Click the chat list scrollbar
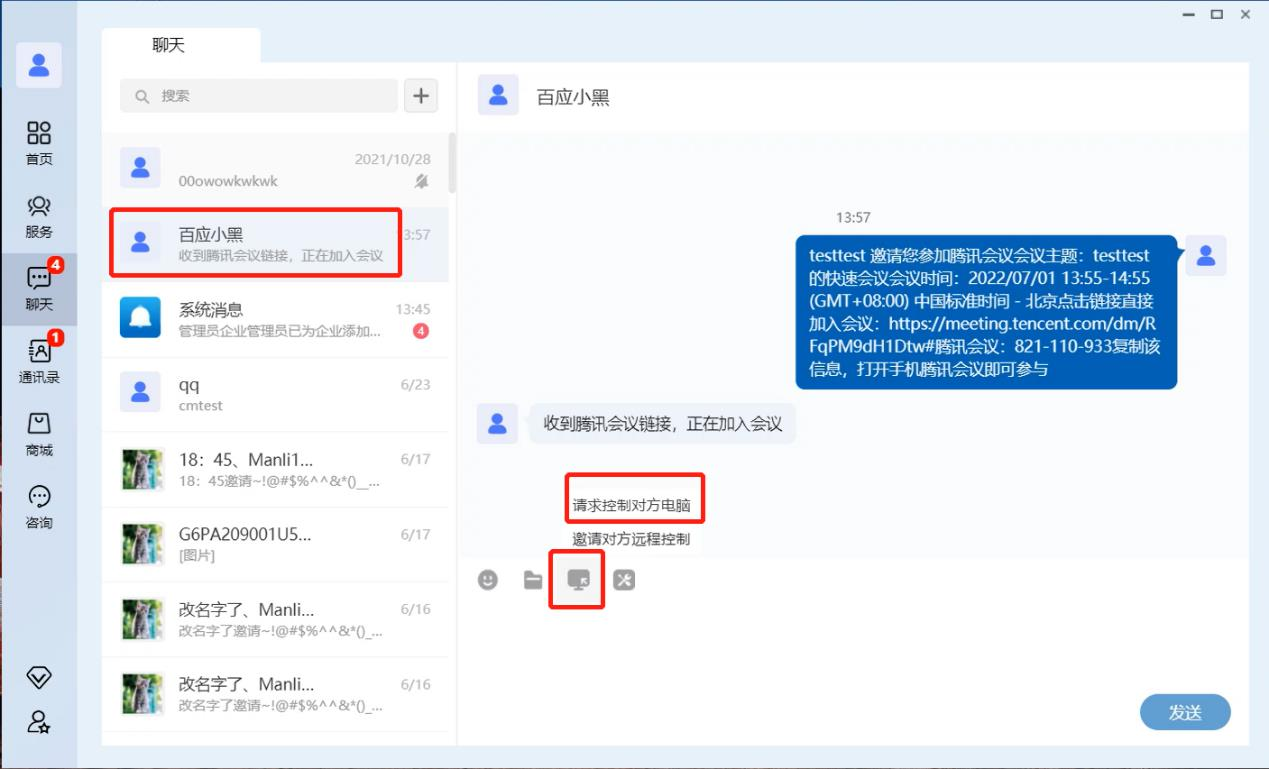The width and height of the screenshot is (1269, 769). [x=452, y=163]
